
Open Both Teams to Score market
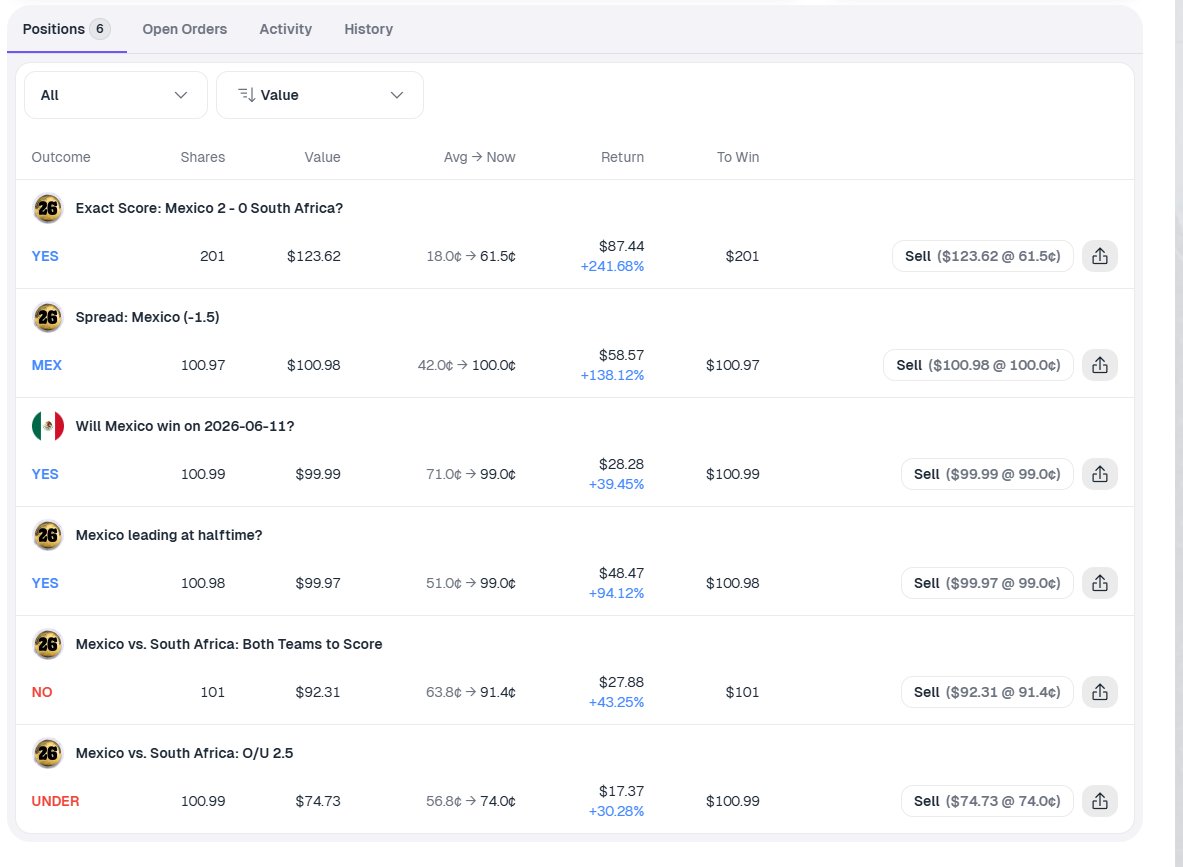(229, 644)
